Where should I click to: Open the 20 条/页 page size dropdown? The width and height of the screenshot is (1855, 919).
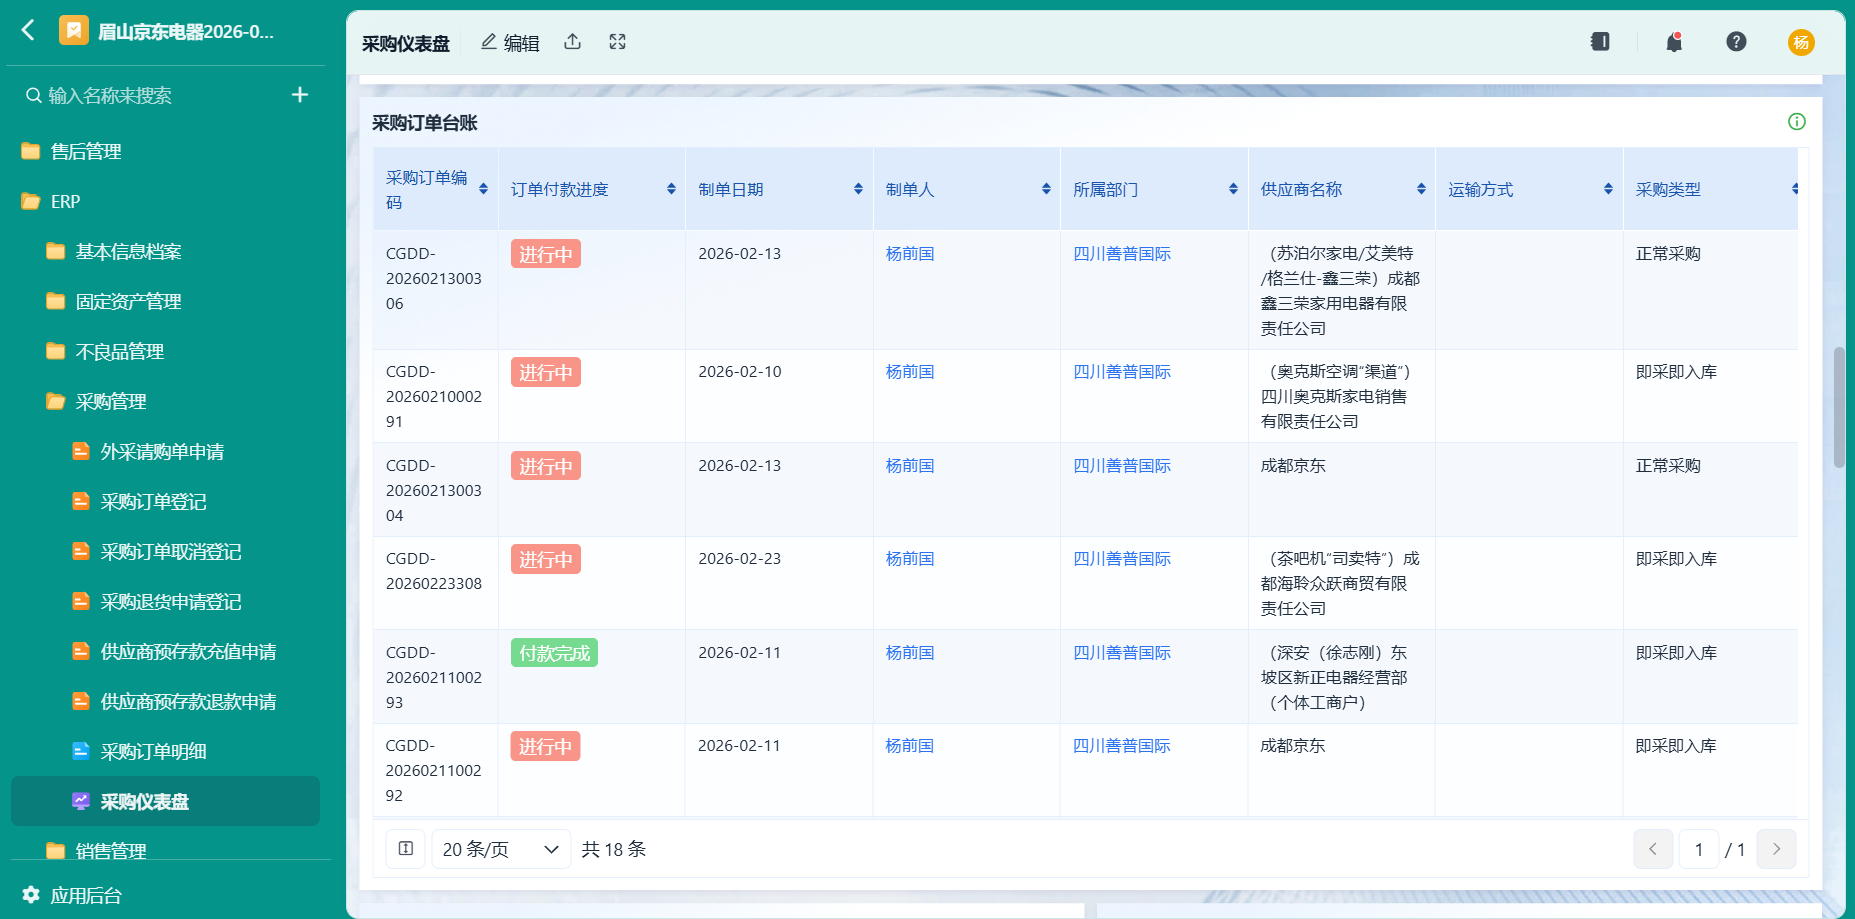(x=501, y=849)
